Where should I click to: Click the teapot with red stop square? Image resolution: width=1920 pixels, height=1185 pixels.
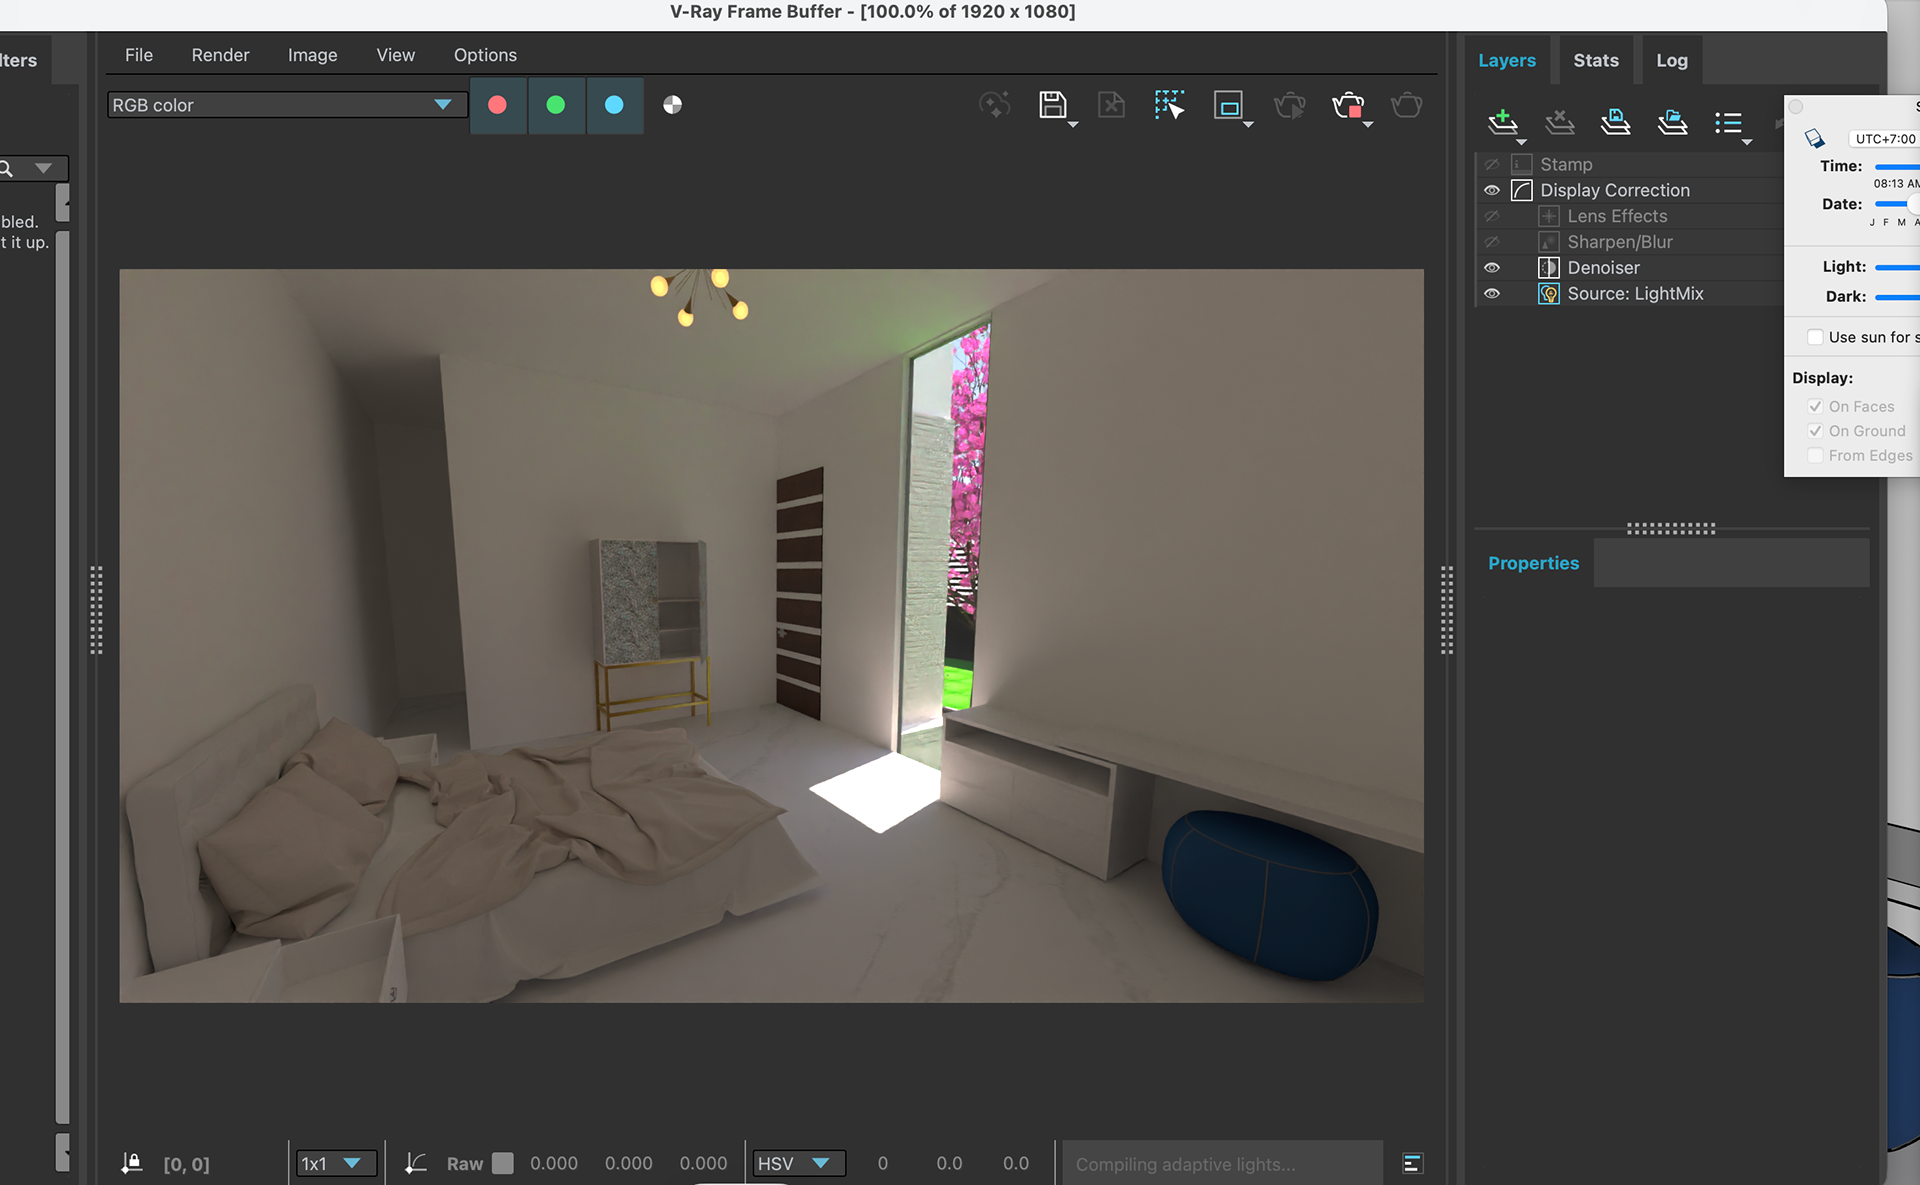pyautogui.click(x=1348, y=105)
